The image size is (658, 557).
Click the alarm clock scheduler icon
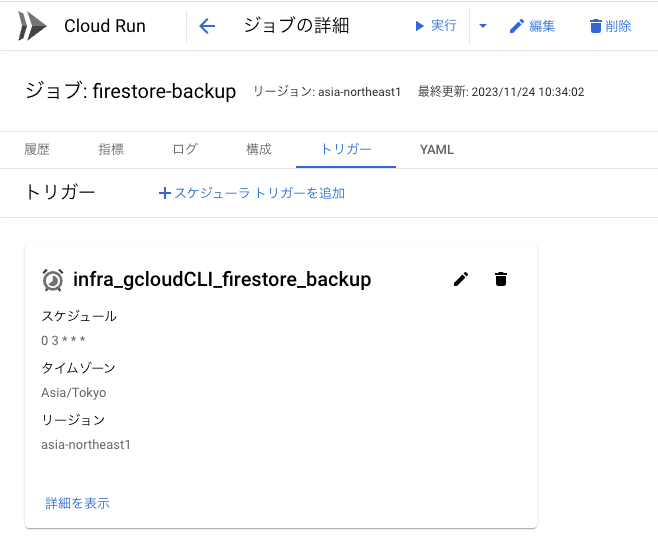pos(53,280)
